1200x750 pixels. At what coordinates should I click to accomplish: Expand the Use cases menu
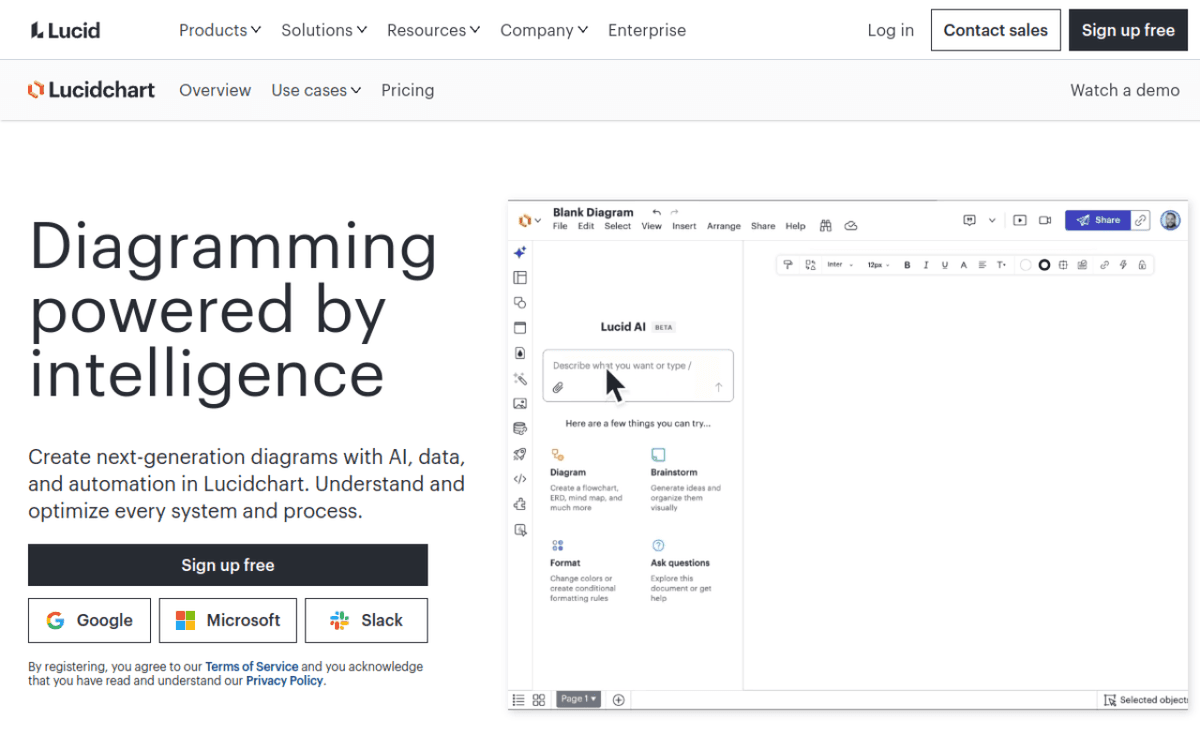pyautogui.click(x=316, y=90)
